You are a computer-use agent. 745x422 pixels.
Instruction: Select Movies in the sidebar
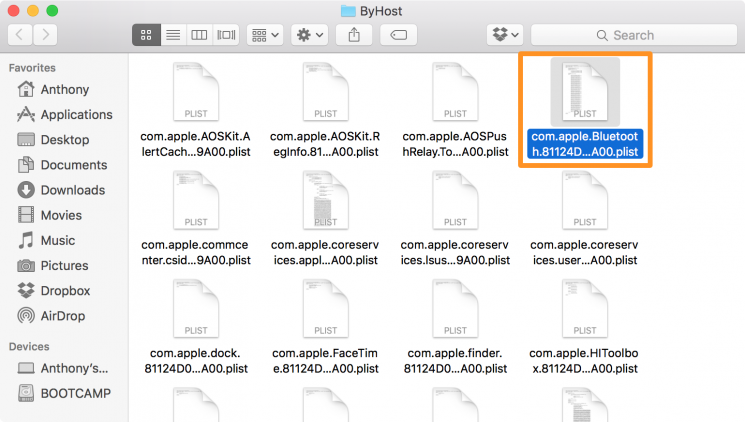coord(49,215)
